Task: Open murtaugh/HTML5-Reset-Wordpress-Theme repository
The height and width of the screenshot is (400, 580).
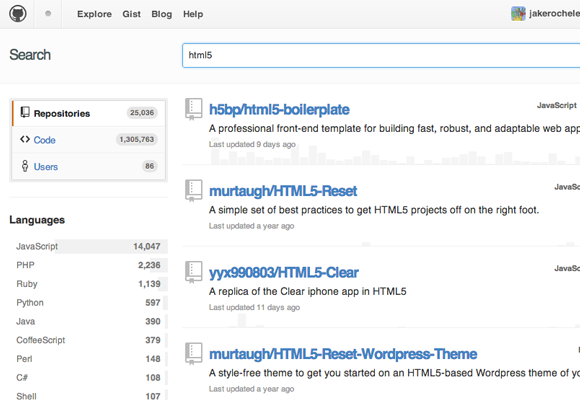Action: tap(343, 354)
